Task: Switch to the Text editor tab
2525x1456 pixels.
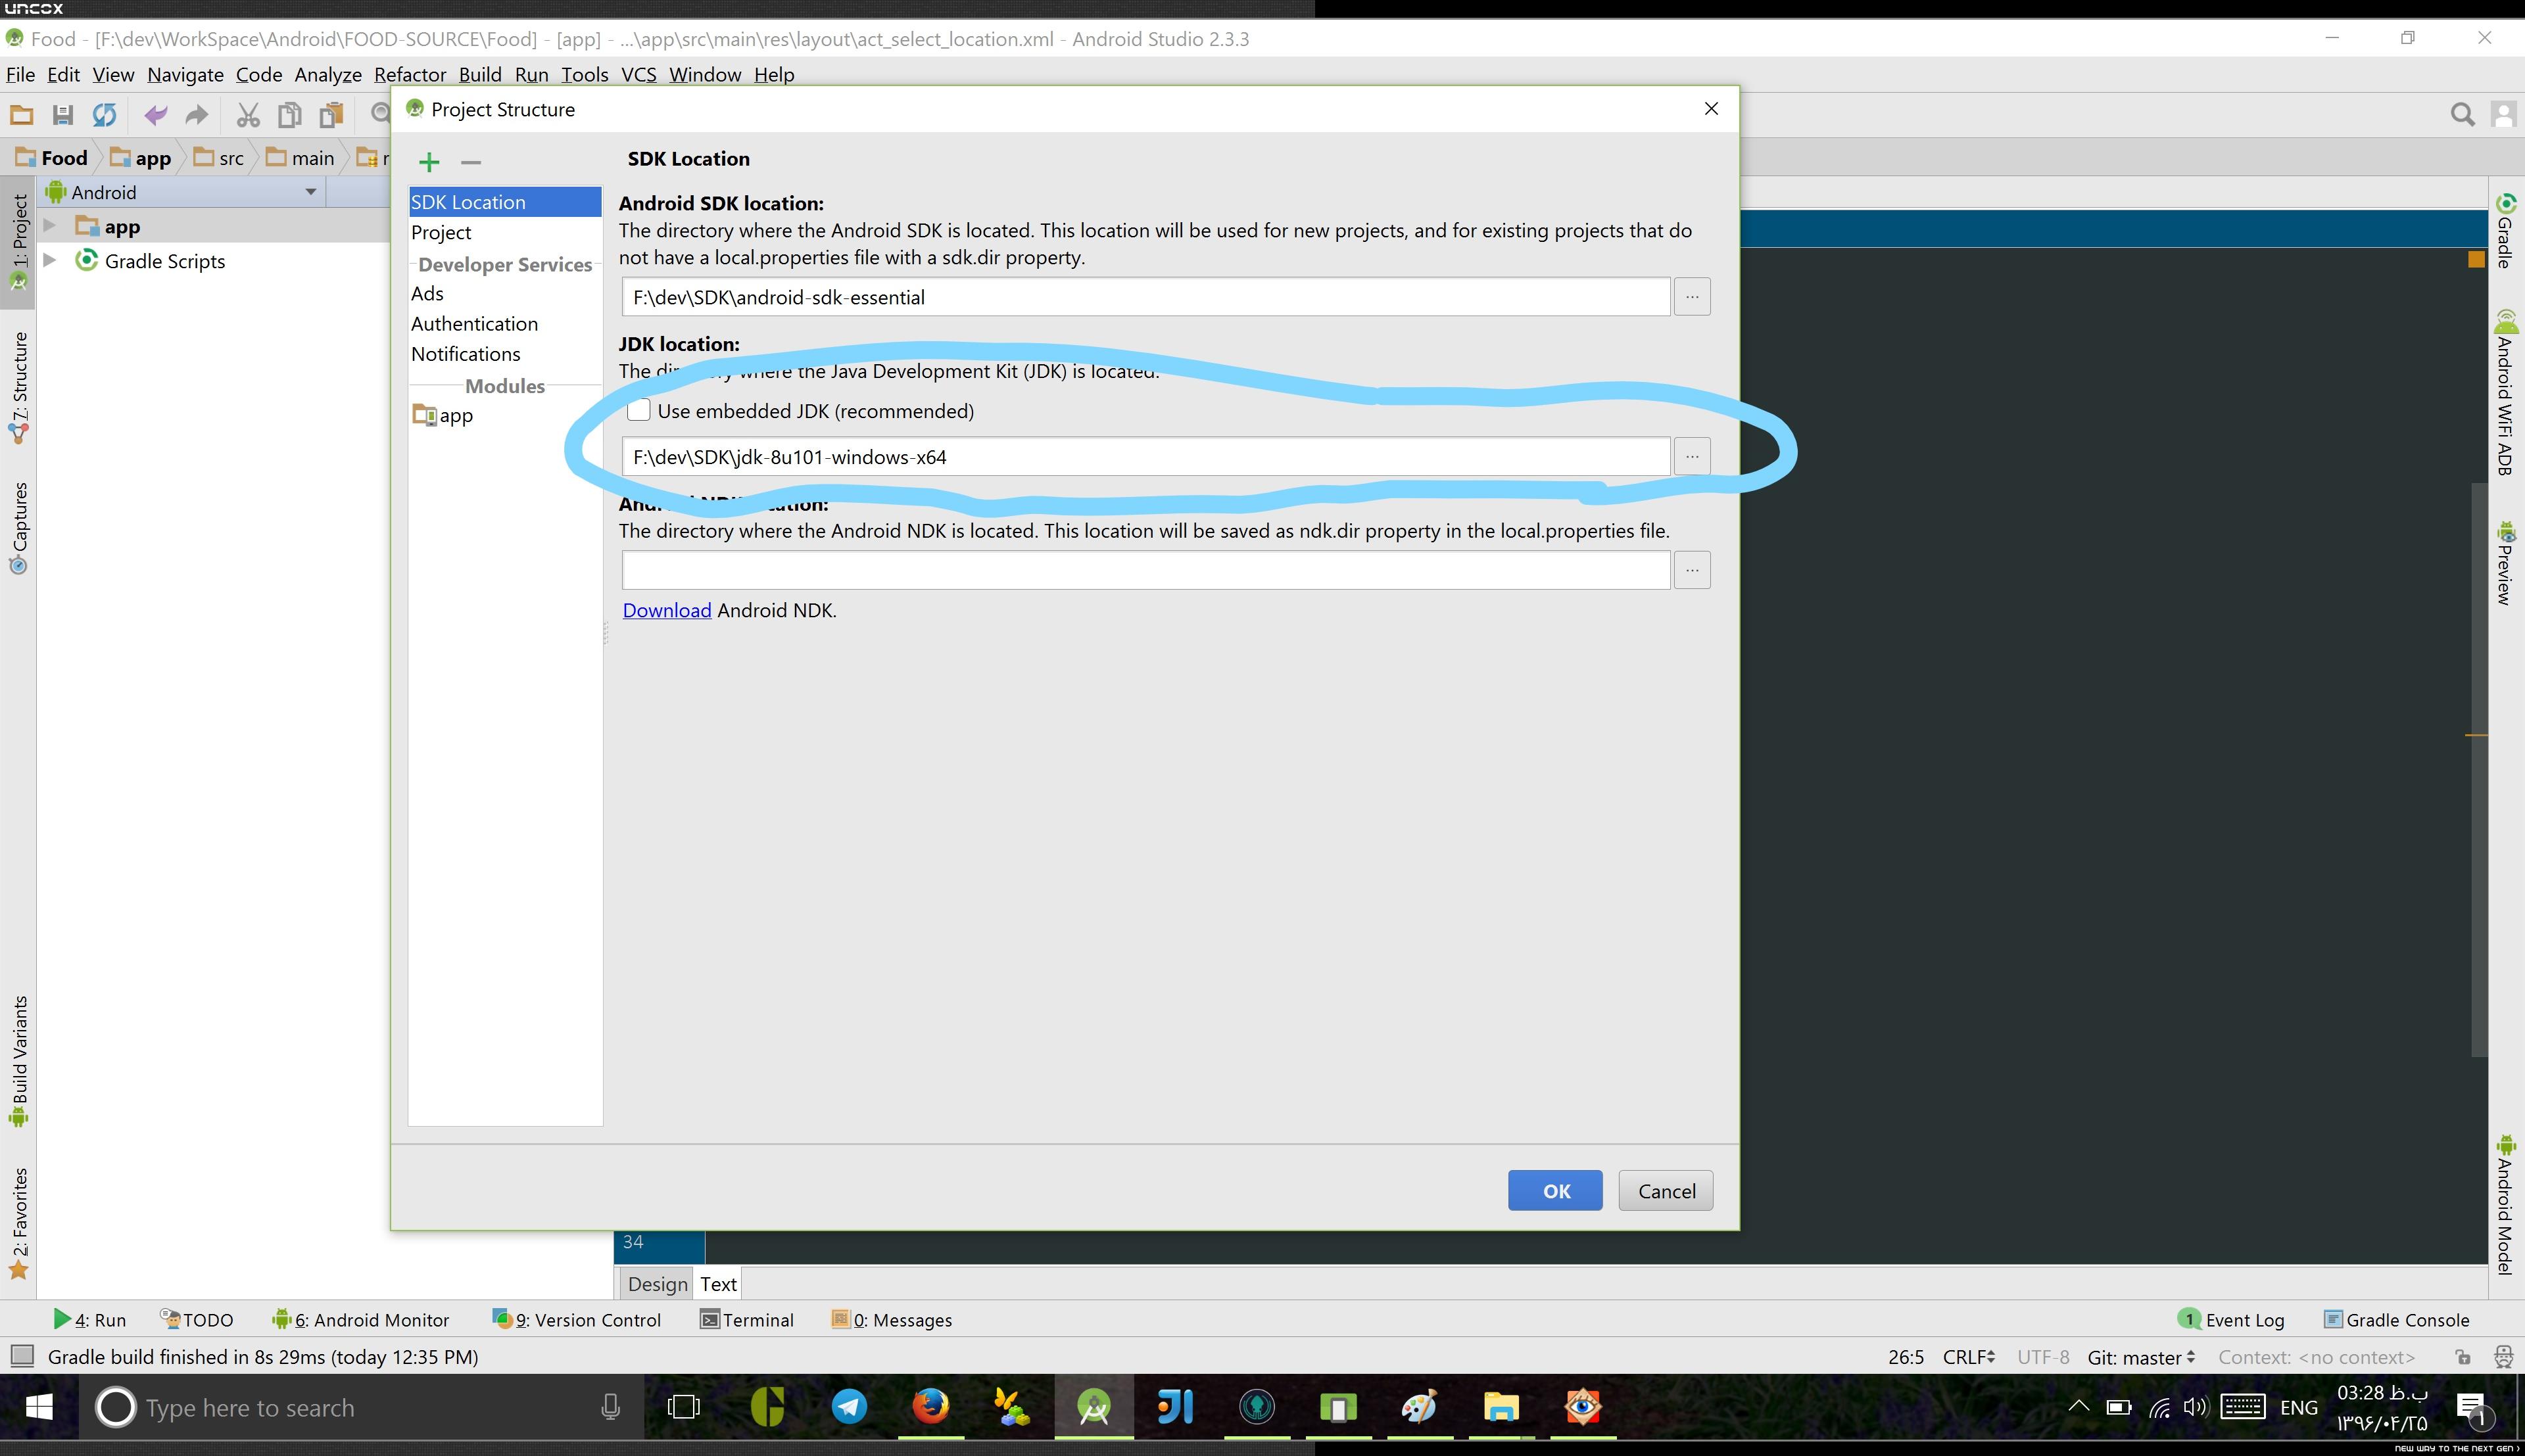Action: click(718, 1284)
